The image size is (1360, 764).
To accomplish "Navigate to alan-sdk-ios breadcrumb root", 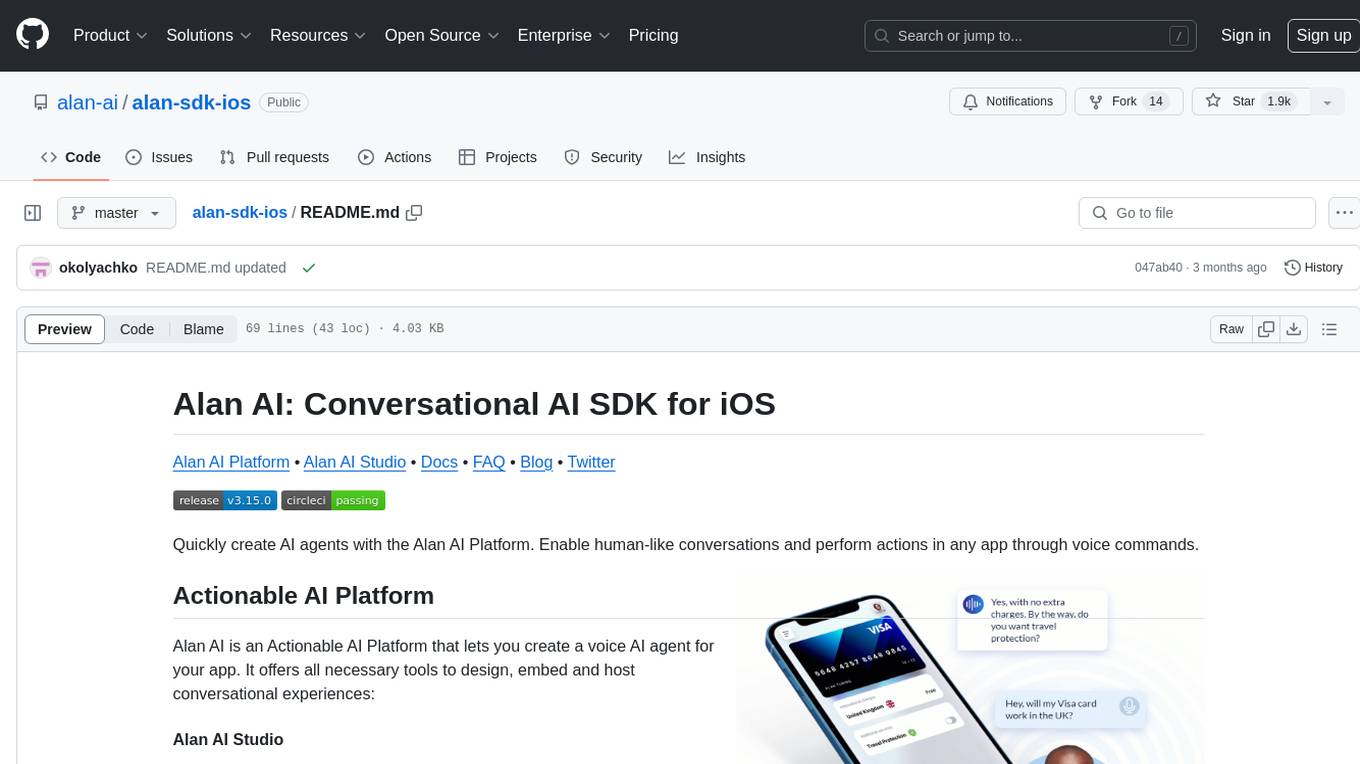I will [x=239, y=212].
